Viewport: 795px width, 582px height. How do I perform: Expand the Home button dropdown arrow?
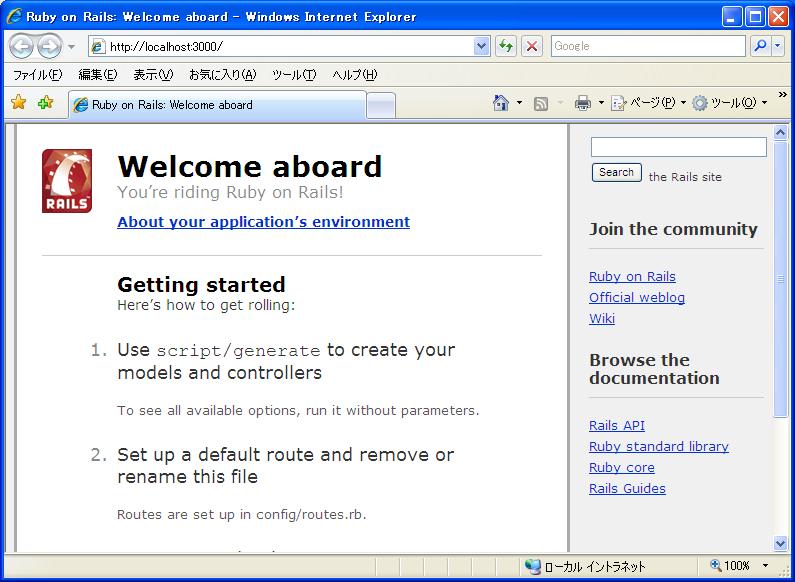[x=520, y=103]
